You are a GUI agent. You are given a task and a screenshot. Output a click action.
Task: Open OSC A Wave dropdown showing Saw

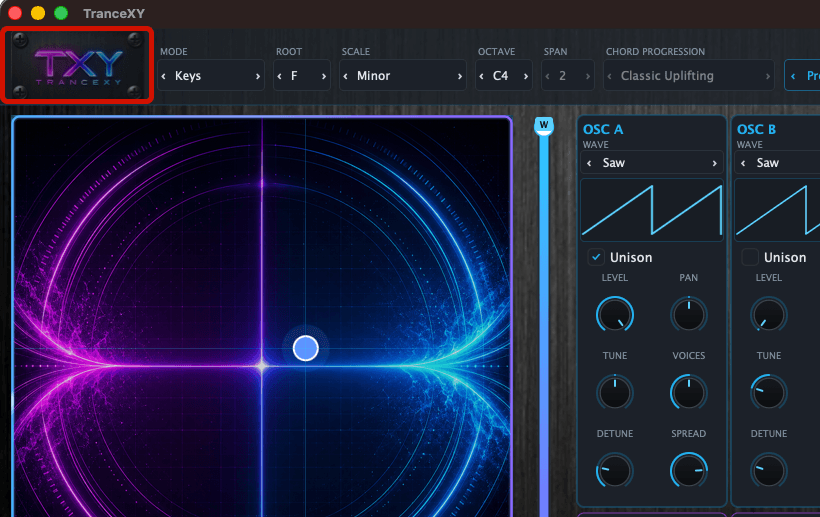pos(652,163)
